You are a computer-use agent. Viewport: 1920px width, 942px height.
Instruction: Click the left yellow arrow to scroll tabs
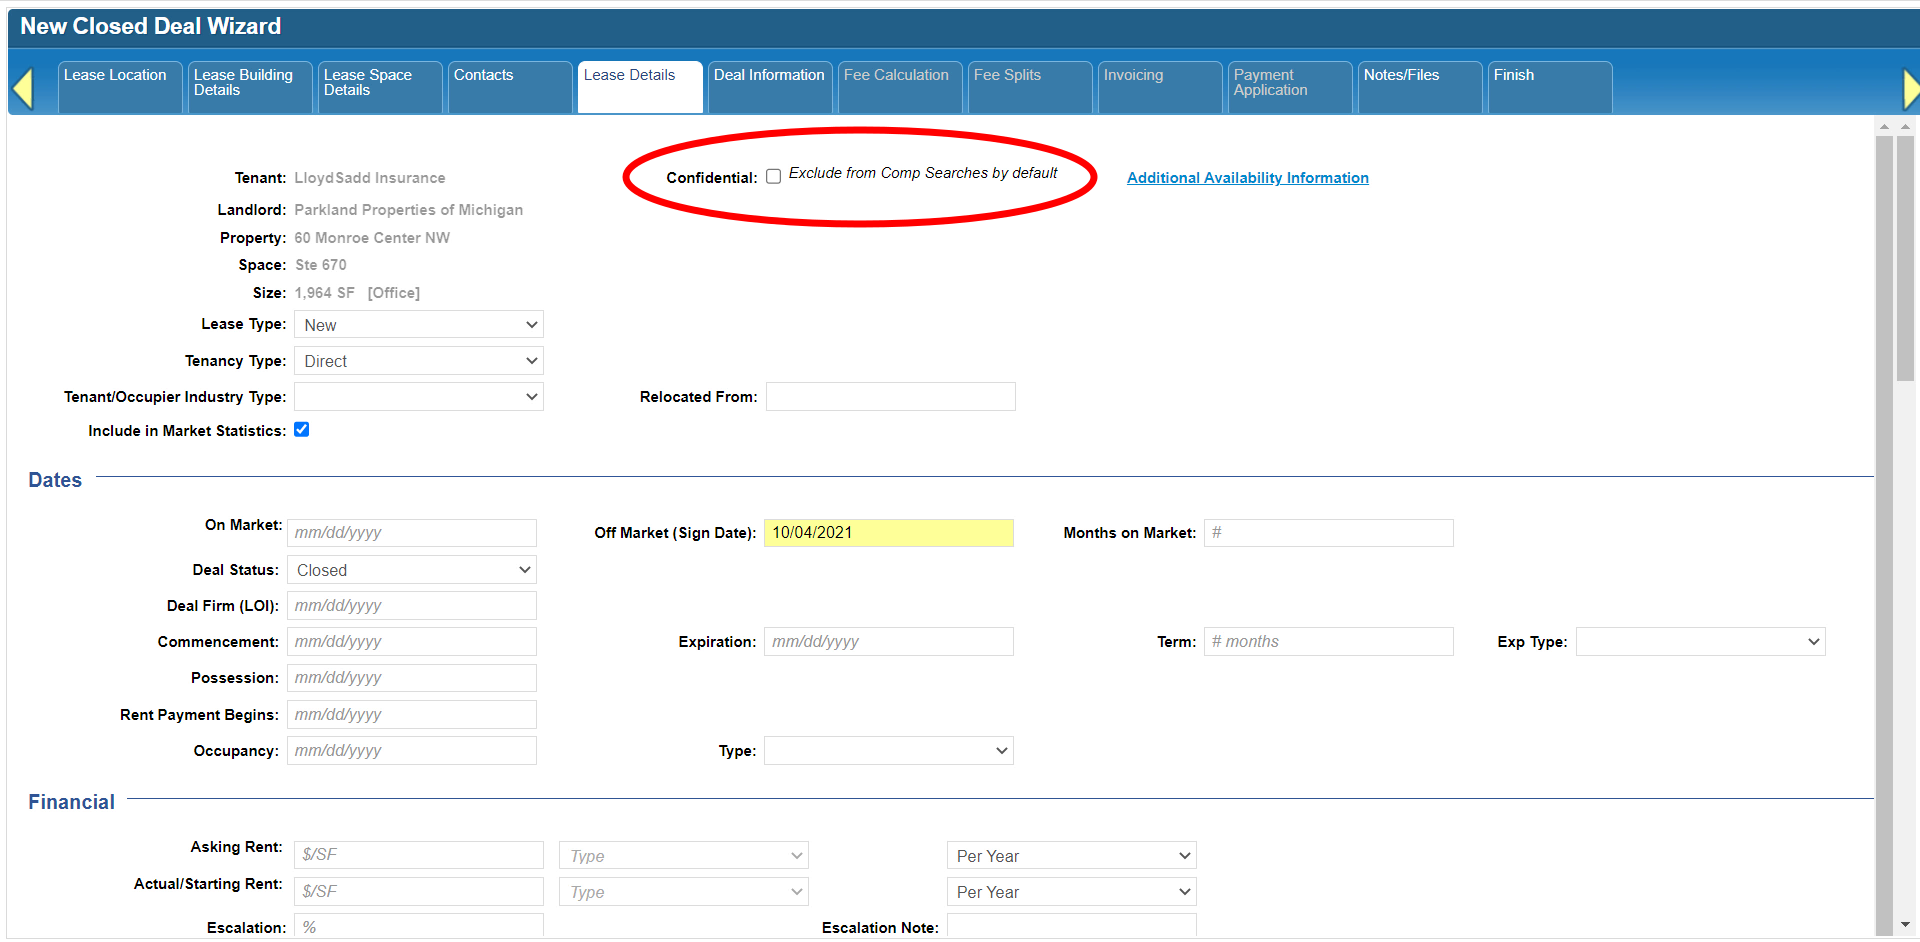23,88
